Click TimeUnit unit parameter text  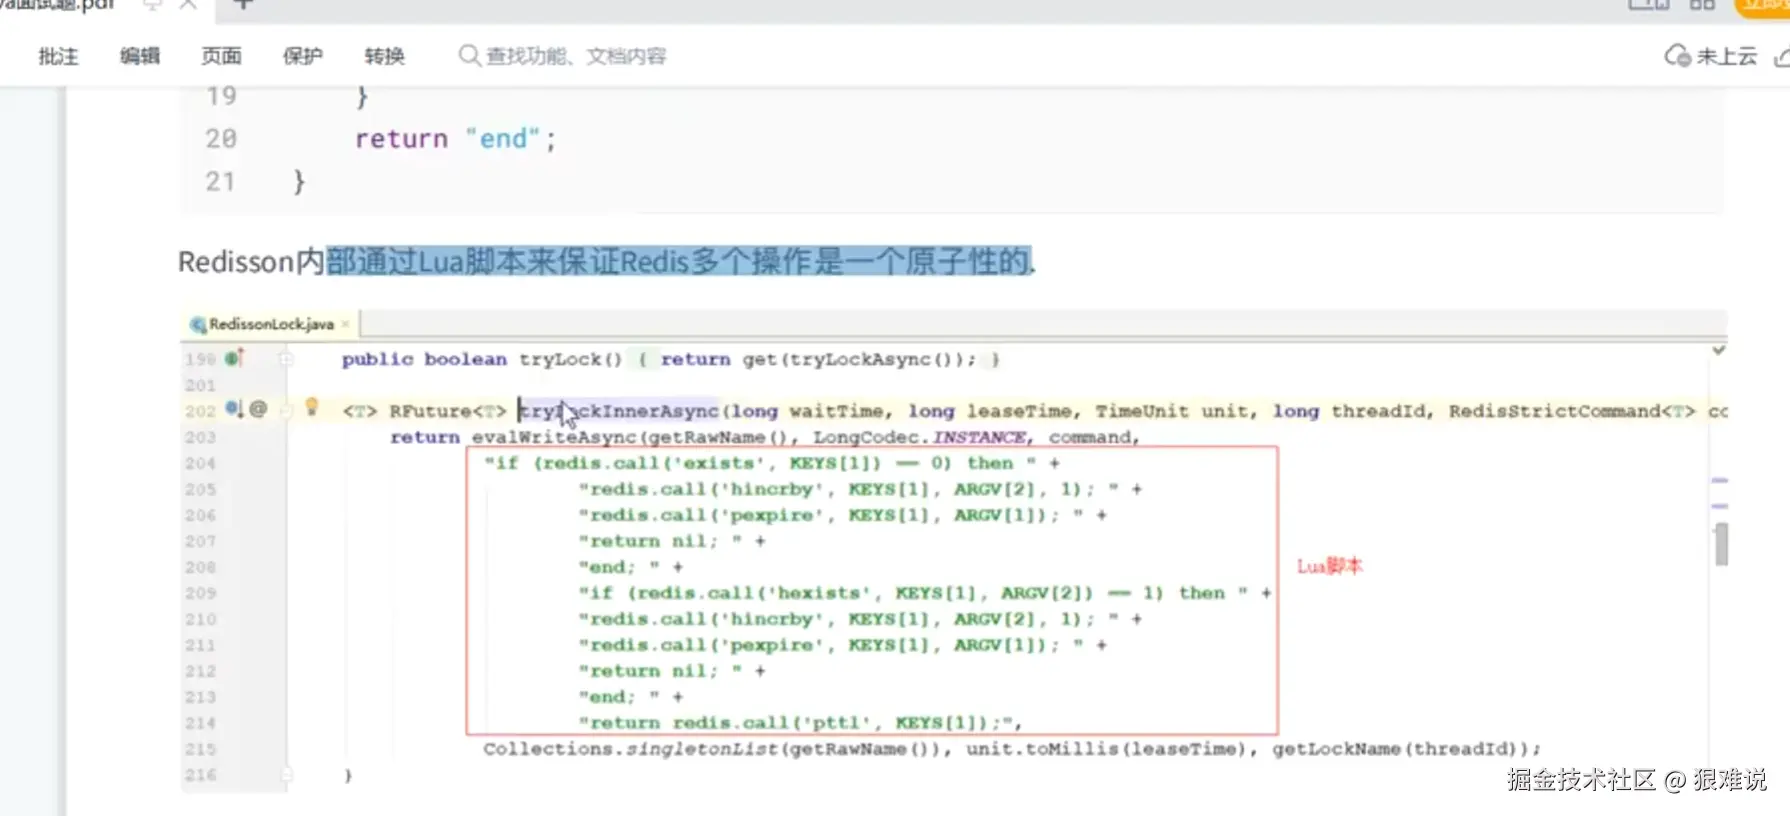1172,411
